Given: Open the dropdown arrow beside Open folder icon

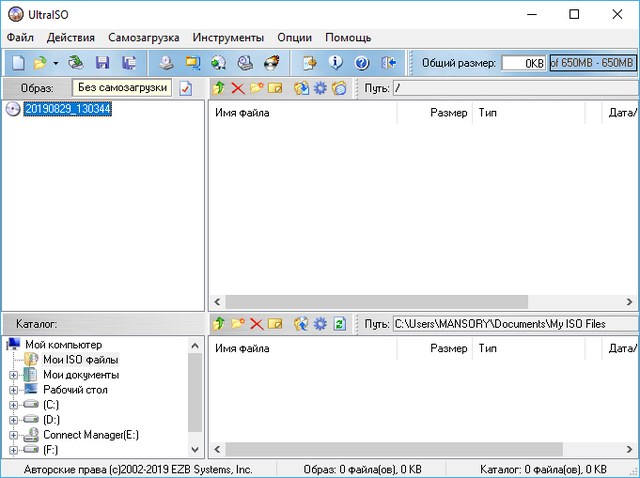Looking at the screenshot, I should (56, 63).
